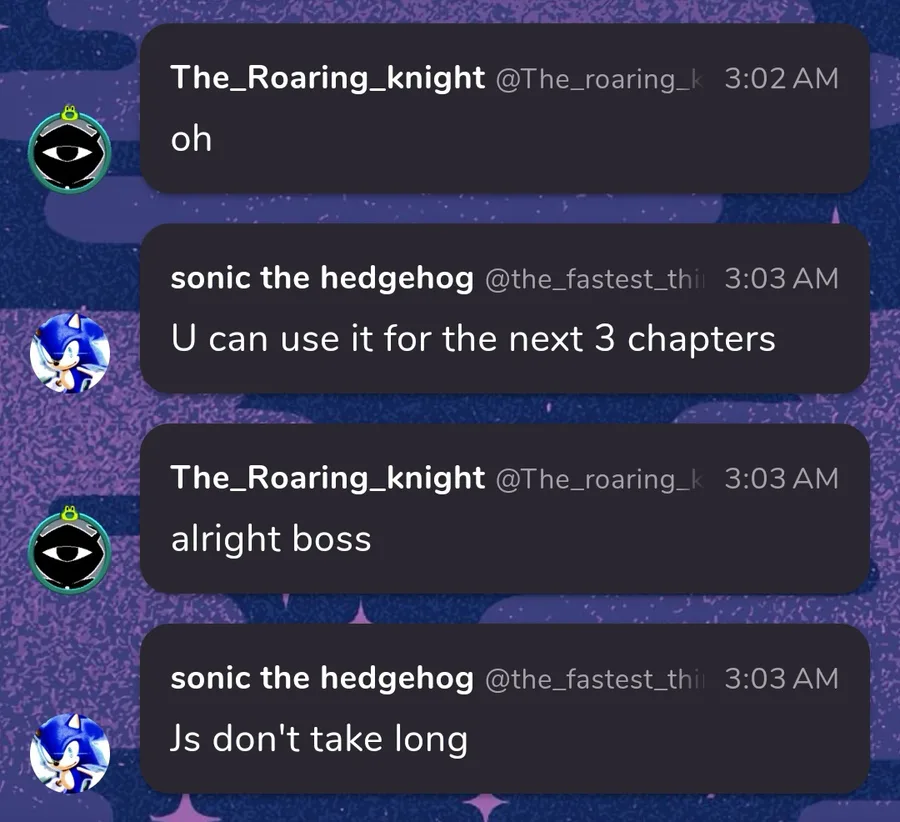Open The_Roaring_knight username above the "oh" message
This screenshot has height=822, width=900.
(x=328, y=78)
